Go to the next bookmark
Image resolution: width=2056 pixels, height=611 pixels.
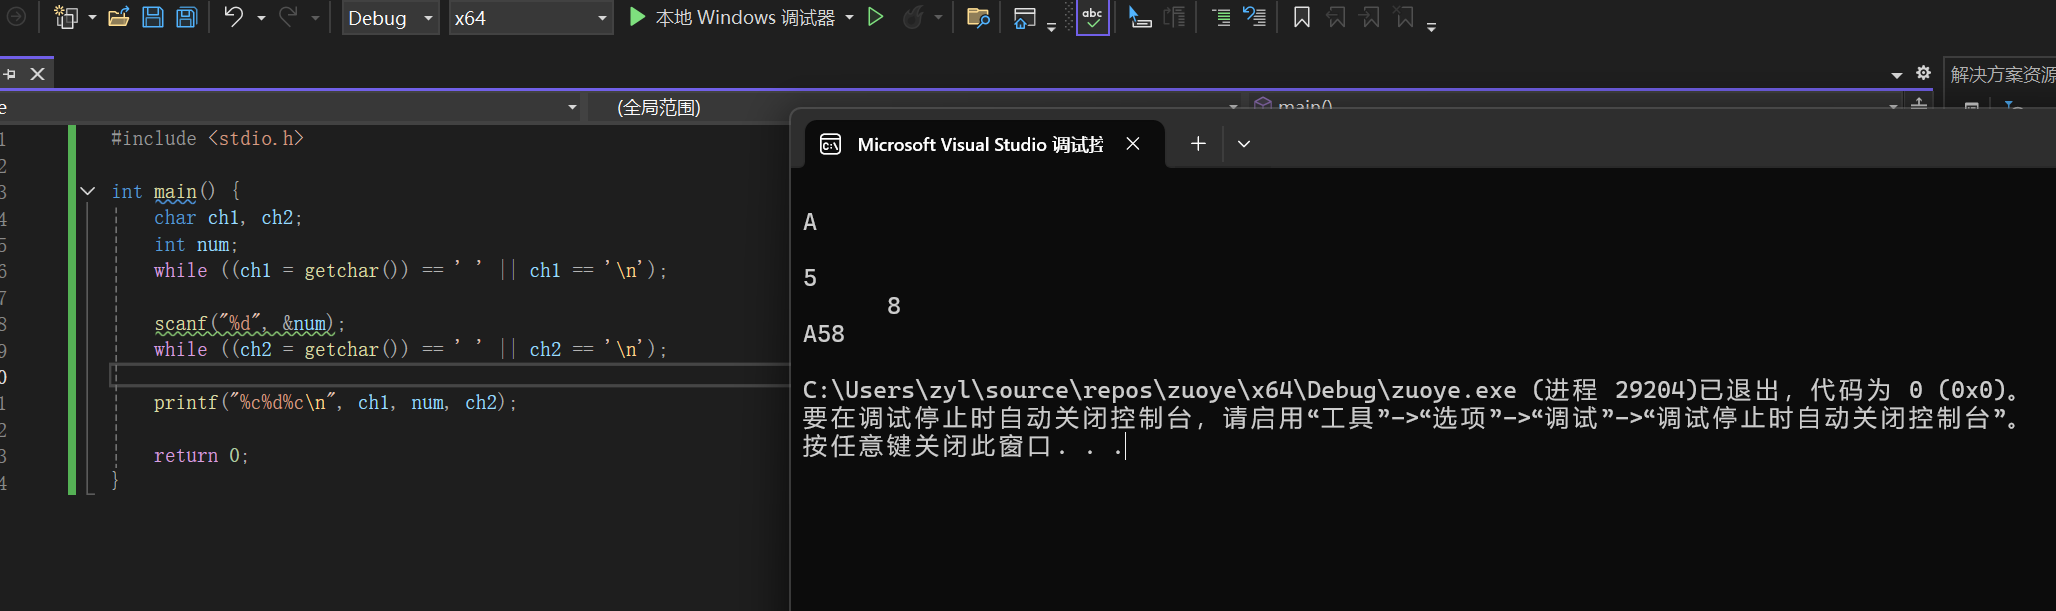(x=1370, y=17)
